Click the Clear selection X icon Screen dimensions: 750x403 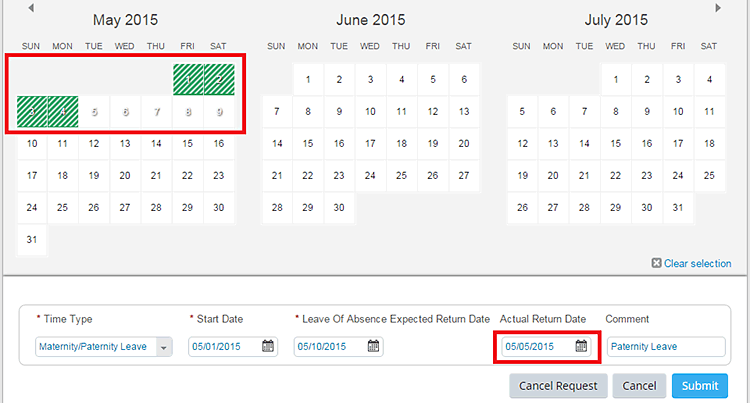coord(656,264)
